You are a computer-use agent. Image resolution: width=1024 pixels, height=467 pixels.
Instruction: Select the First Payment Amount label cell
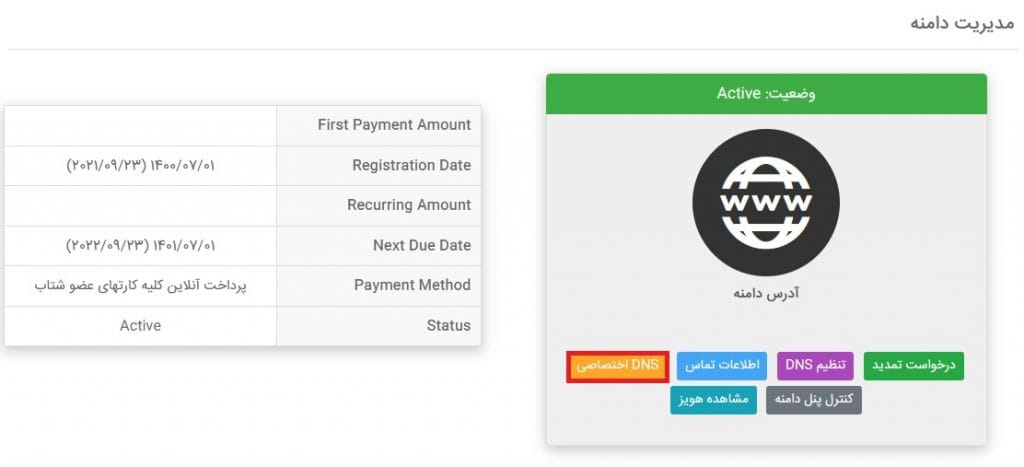point(379,125)
